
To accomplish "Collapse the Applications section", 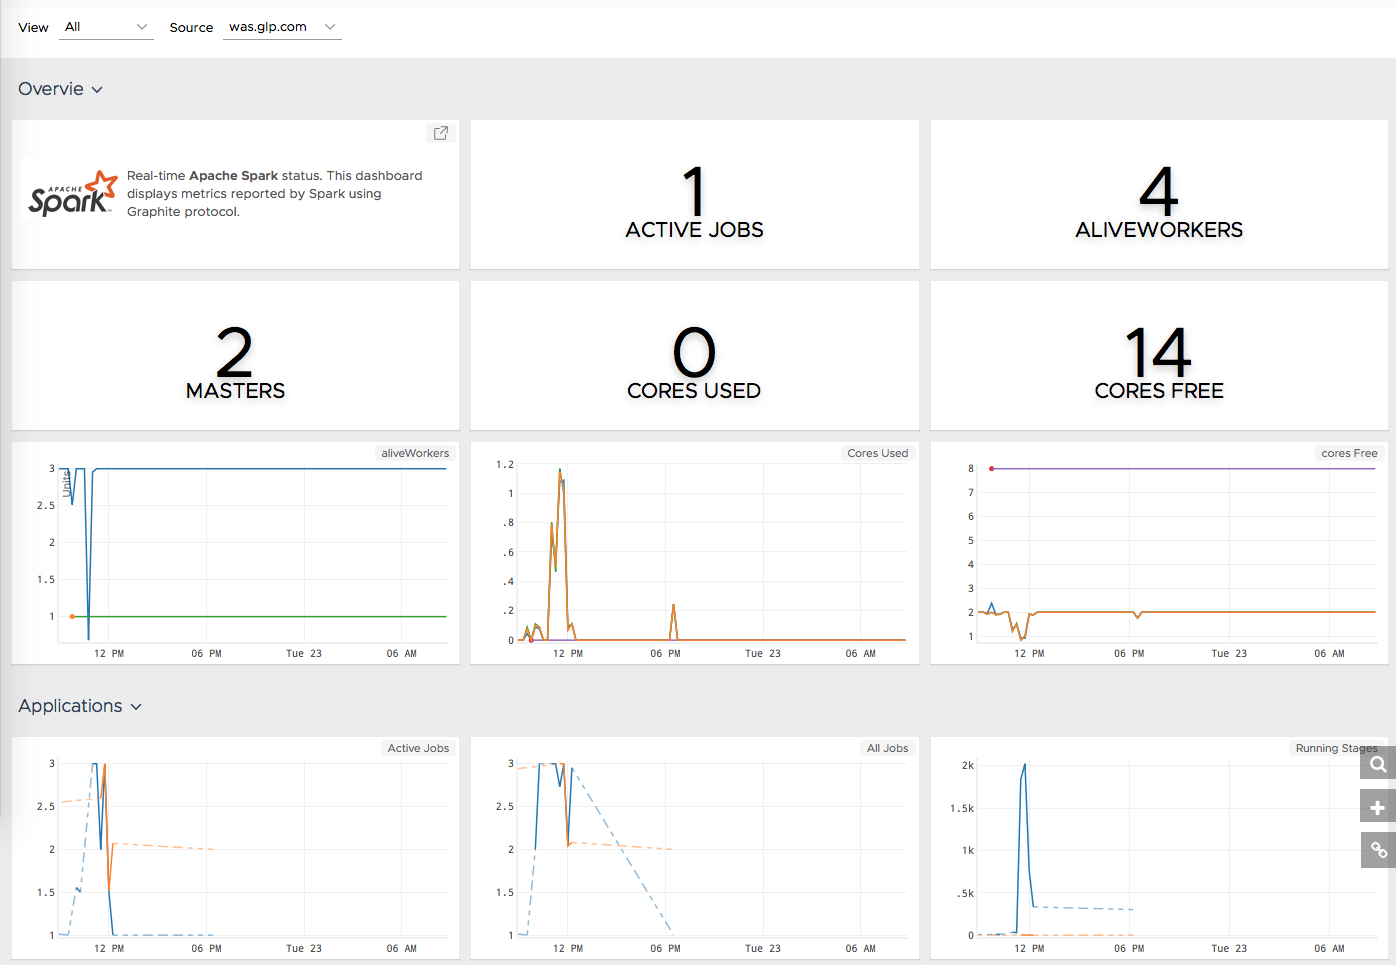I will coord(80,706).
